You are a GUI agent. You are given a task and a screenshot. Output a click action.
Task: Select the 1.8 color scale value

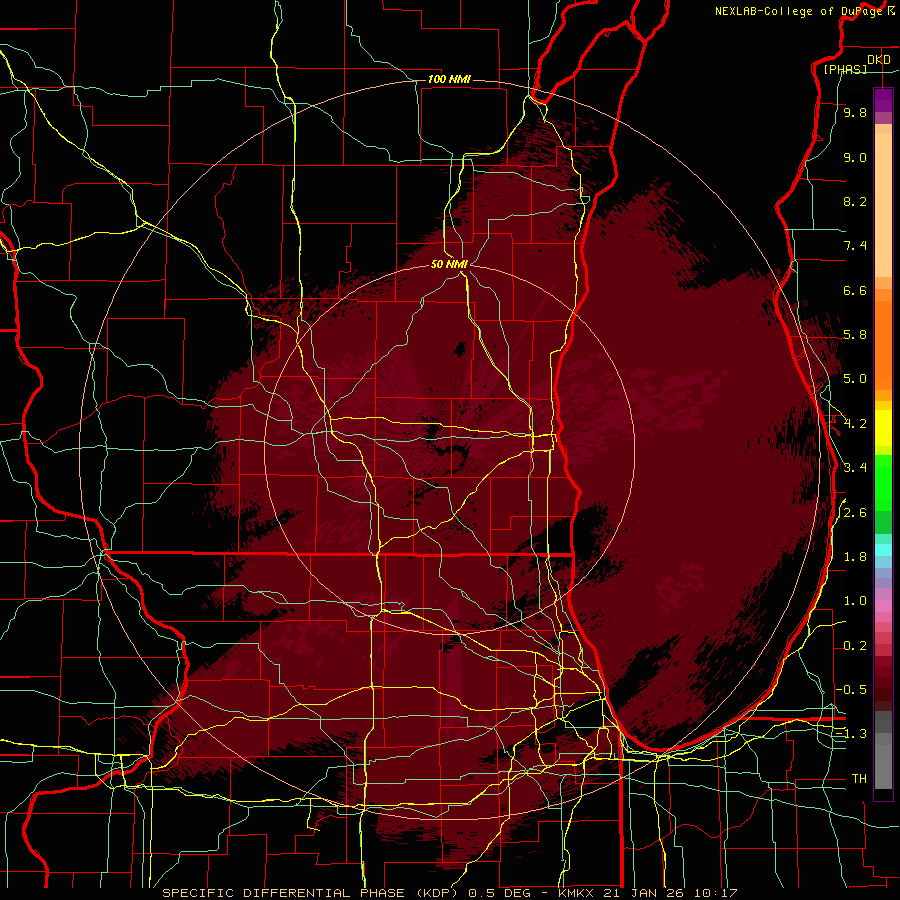click(855, 557)
